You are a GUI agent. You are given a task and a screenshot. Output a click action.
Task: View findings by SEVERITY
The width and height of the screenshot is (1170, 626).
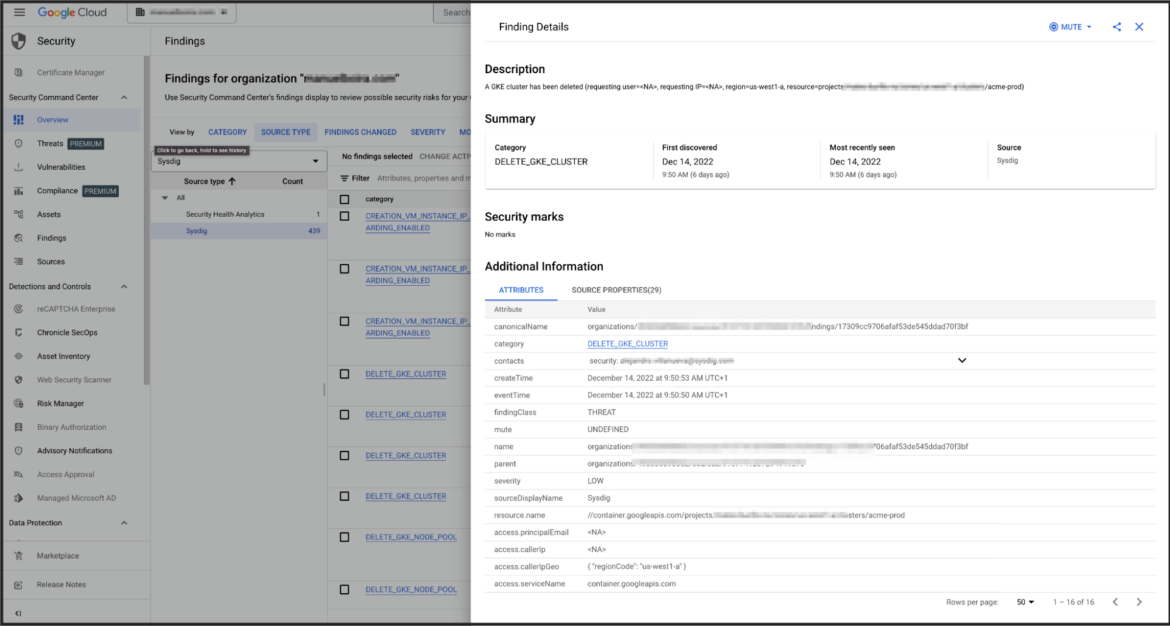pyautogui.click(x=428, y=132)
